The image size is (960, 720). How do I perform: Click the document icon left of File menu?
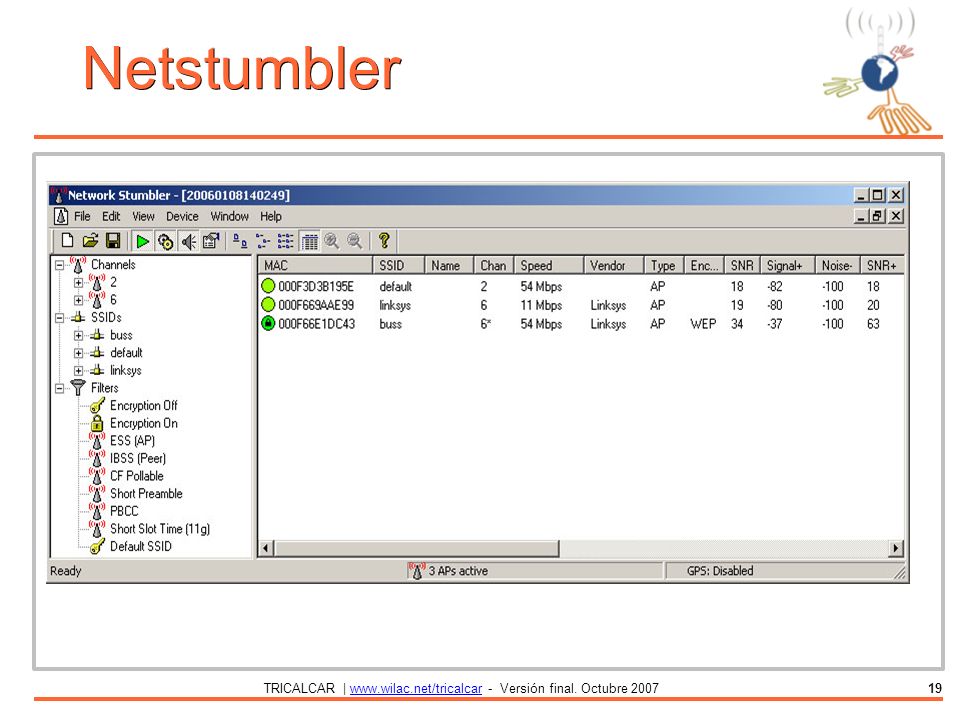point(61,216)
